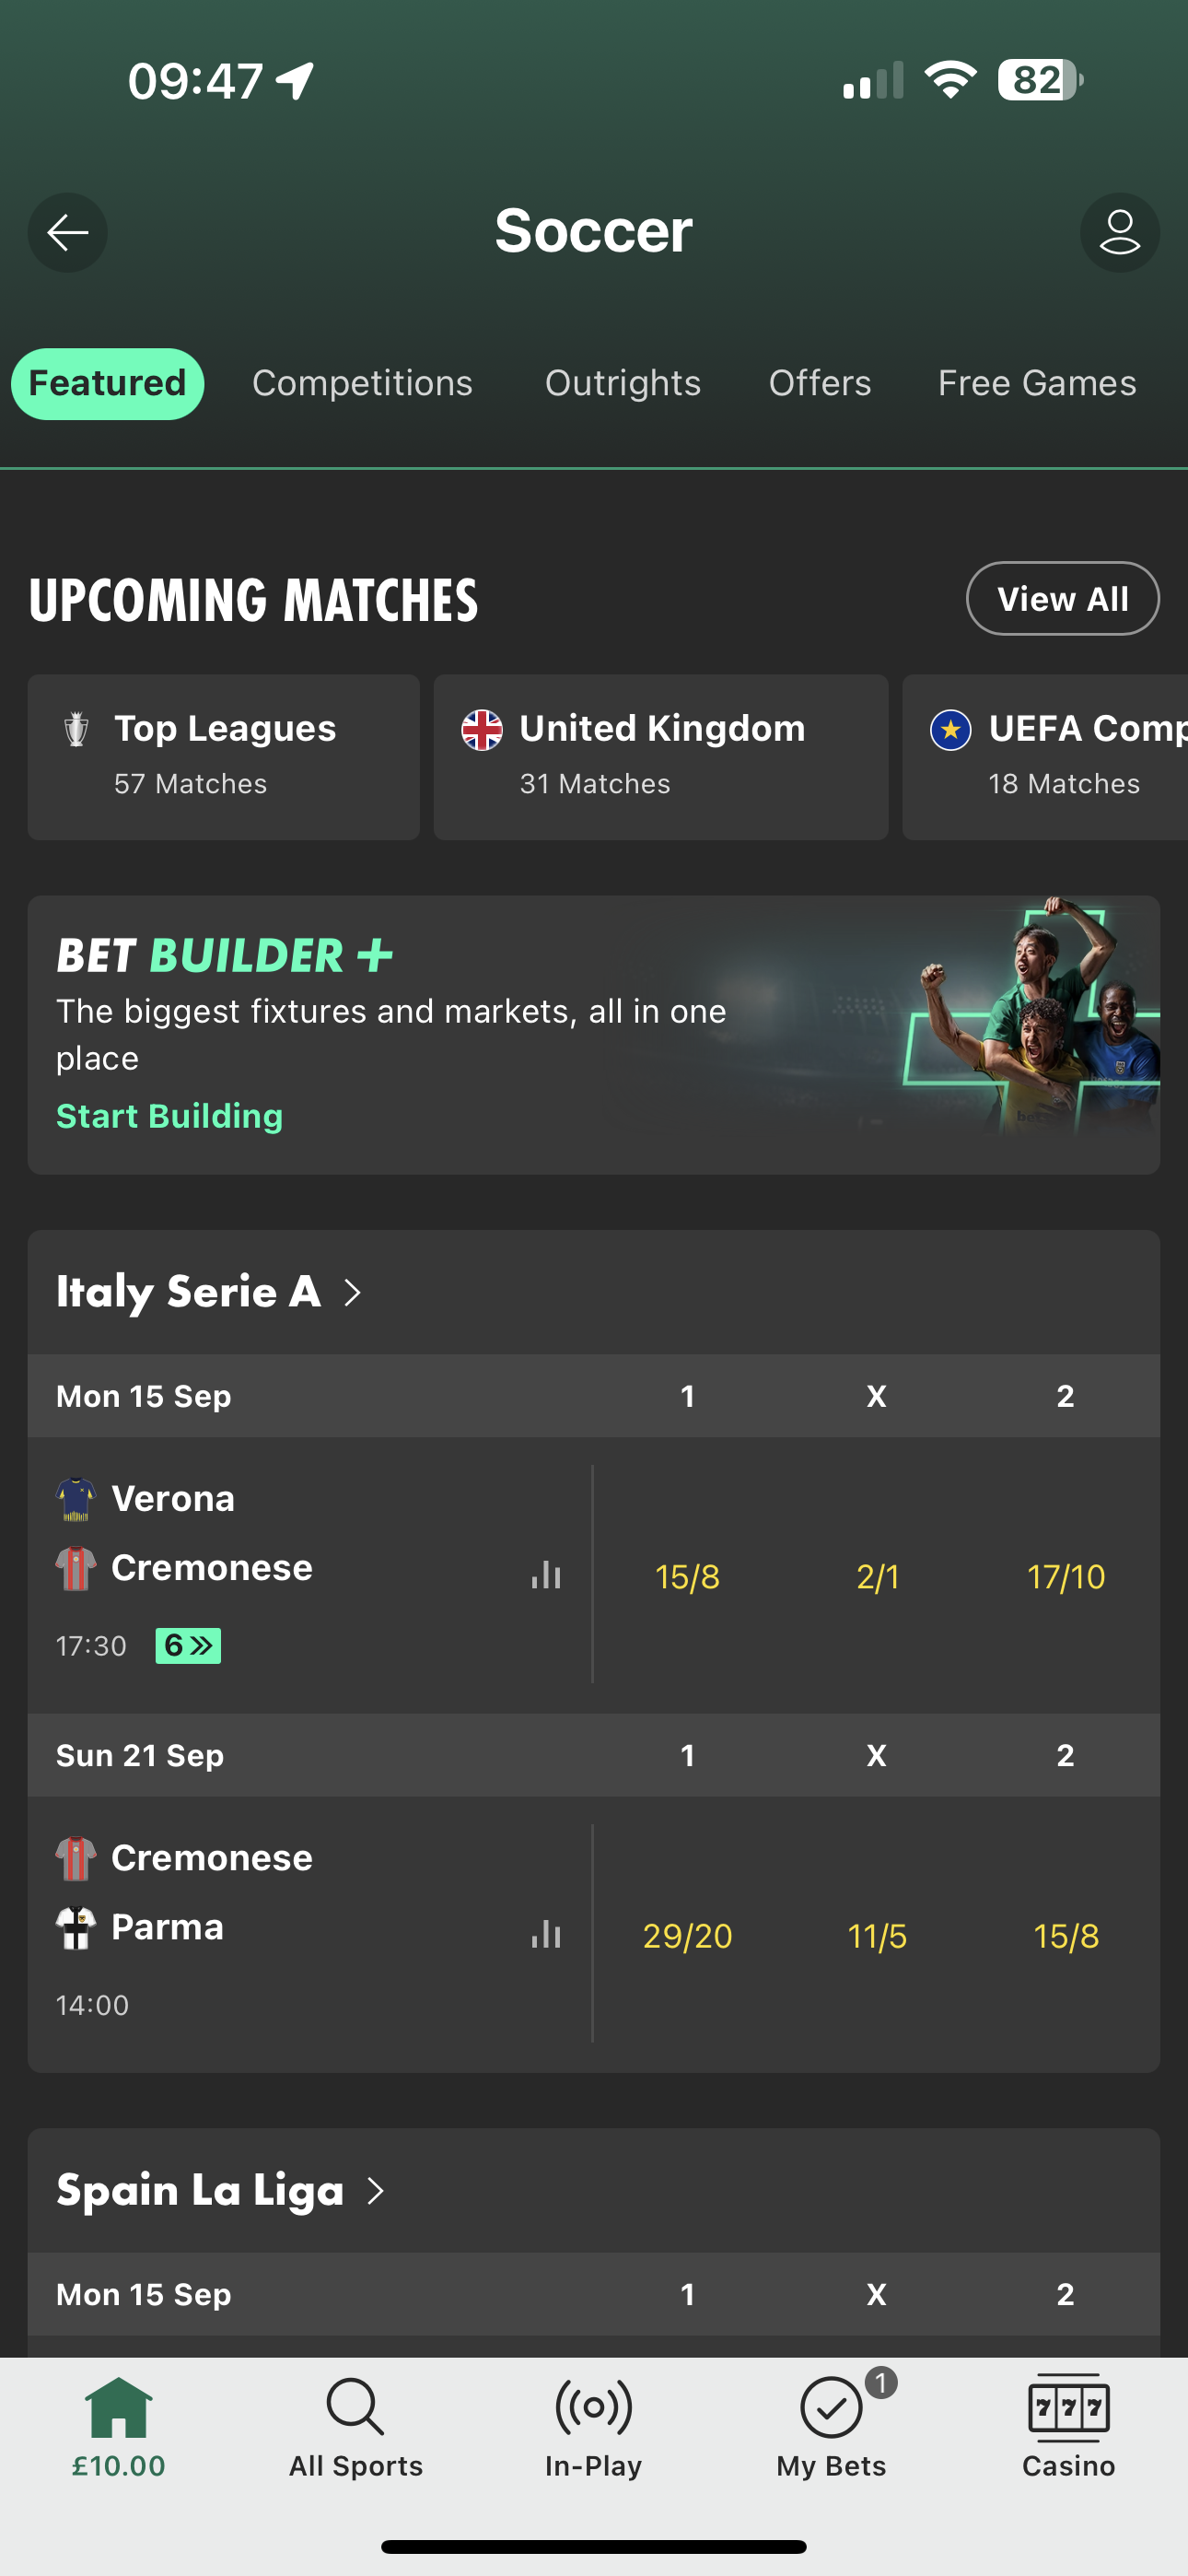
Task: Tap the back arrow to leave Soccer
Action: pyautogui.click(x=67, y=232)
